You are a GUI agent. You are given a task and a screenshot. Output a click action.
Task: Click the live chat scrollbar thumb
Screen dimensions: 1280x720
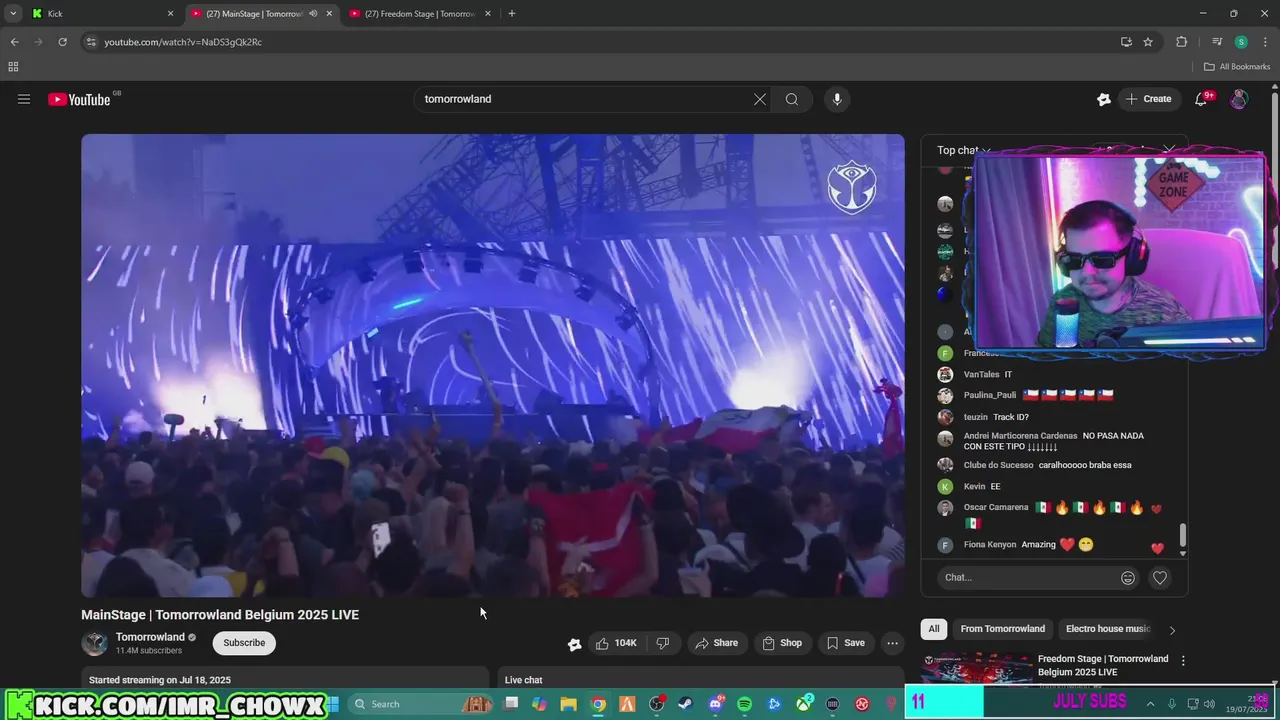(x=1183, y=535)
